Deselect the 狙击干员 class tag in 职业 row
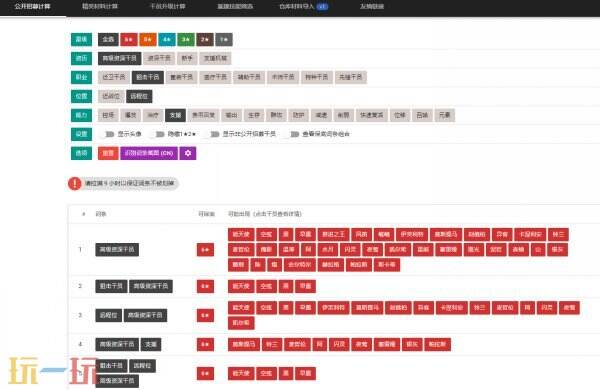Image resolution: width=600 pixels, height=390 pixels. click(148, 77)
